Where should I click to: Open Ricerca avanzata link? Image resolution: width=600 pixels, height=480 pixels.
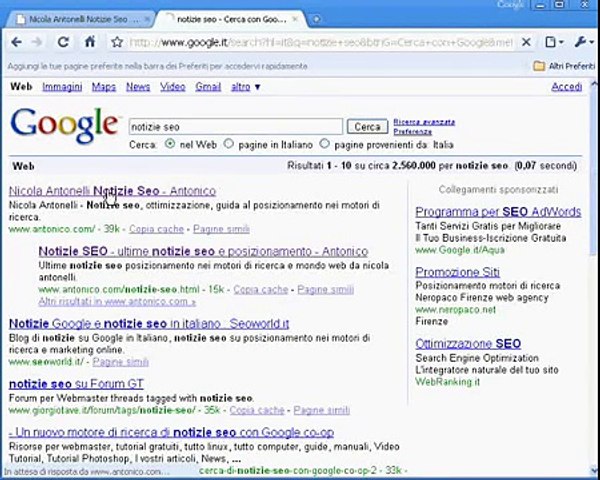(x=424, y=122)
